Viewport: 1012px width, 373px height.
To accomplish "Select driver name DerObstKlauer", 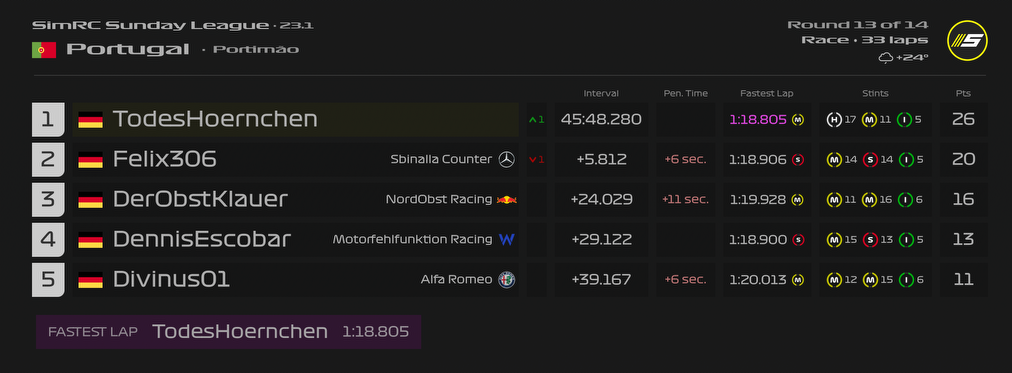I will click(x=200, y=199).
